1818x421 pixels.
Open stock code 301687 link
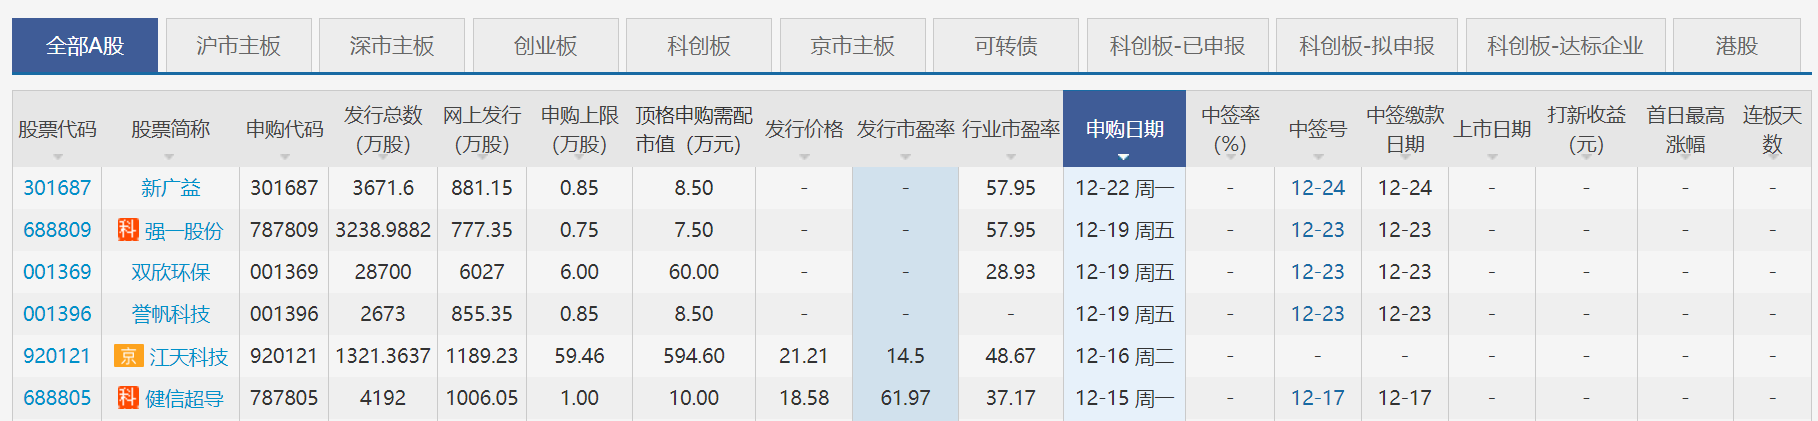pos(57,188)
